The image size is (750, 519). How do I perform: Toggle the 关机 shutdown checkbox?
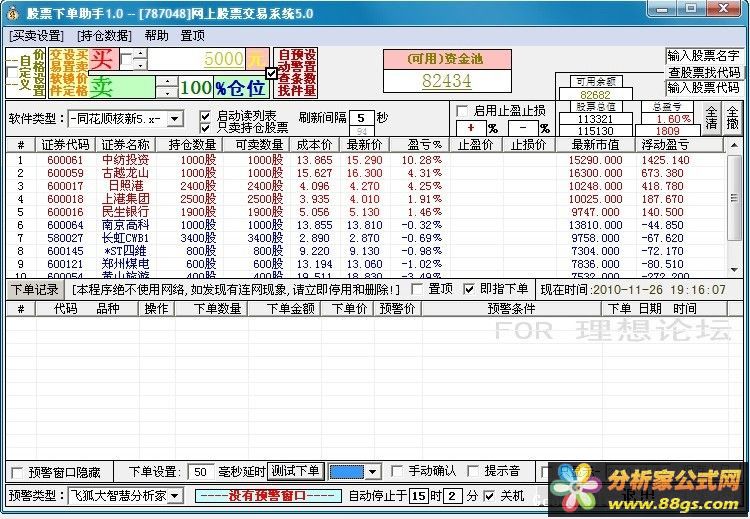pos(489,496)
